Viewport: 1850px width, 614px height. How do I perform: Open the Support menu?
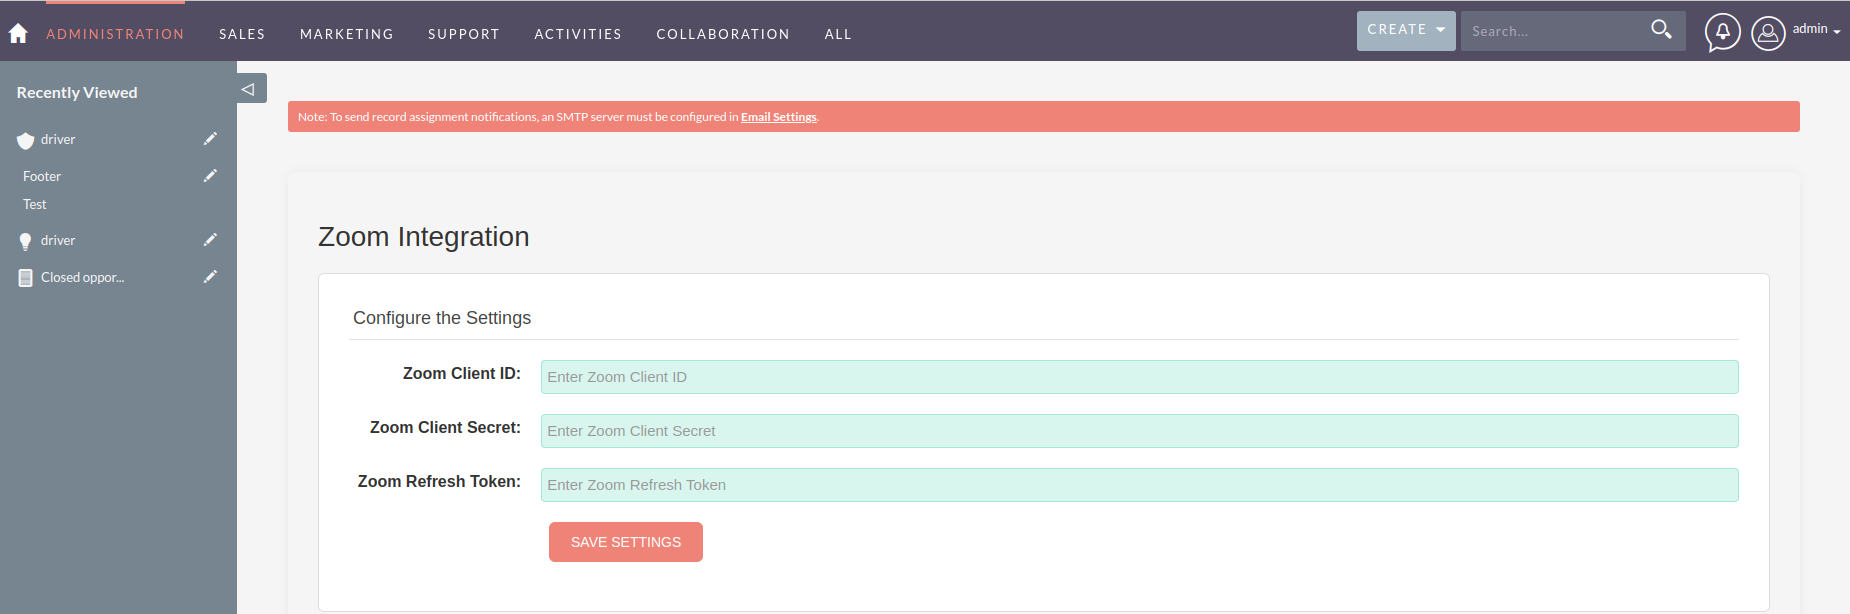464,34
